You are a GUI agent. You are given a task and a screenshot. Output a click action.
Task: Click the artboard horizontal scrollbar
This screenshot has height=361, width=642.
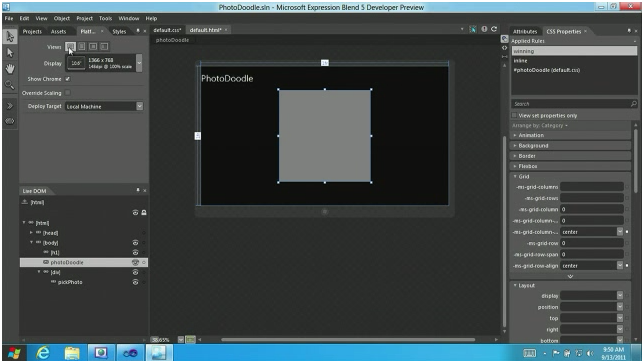[348, 339]
